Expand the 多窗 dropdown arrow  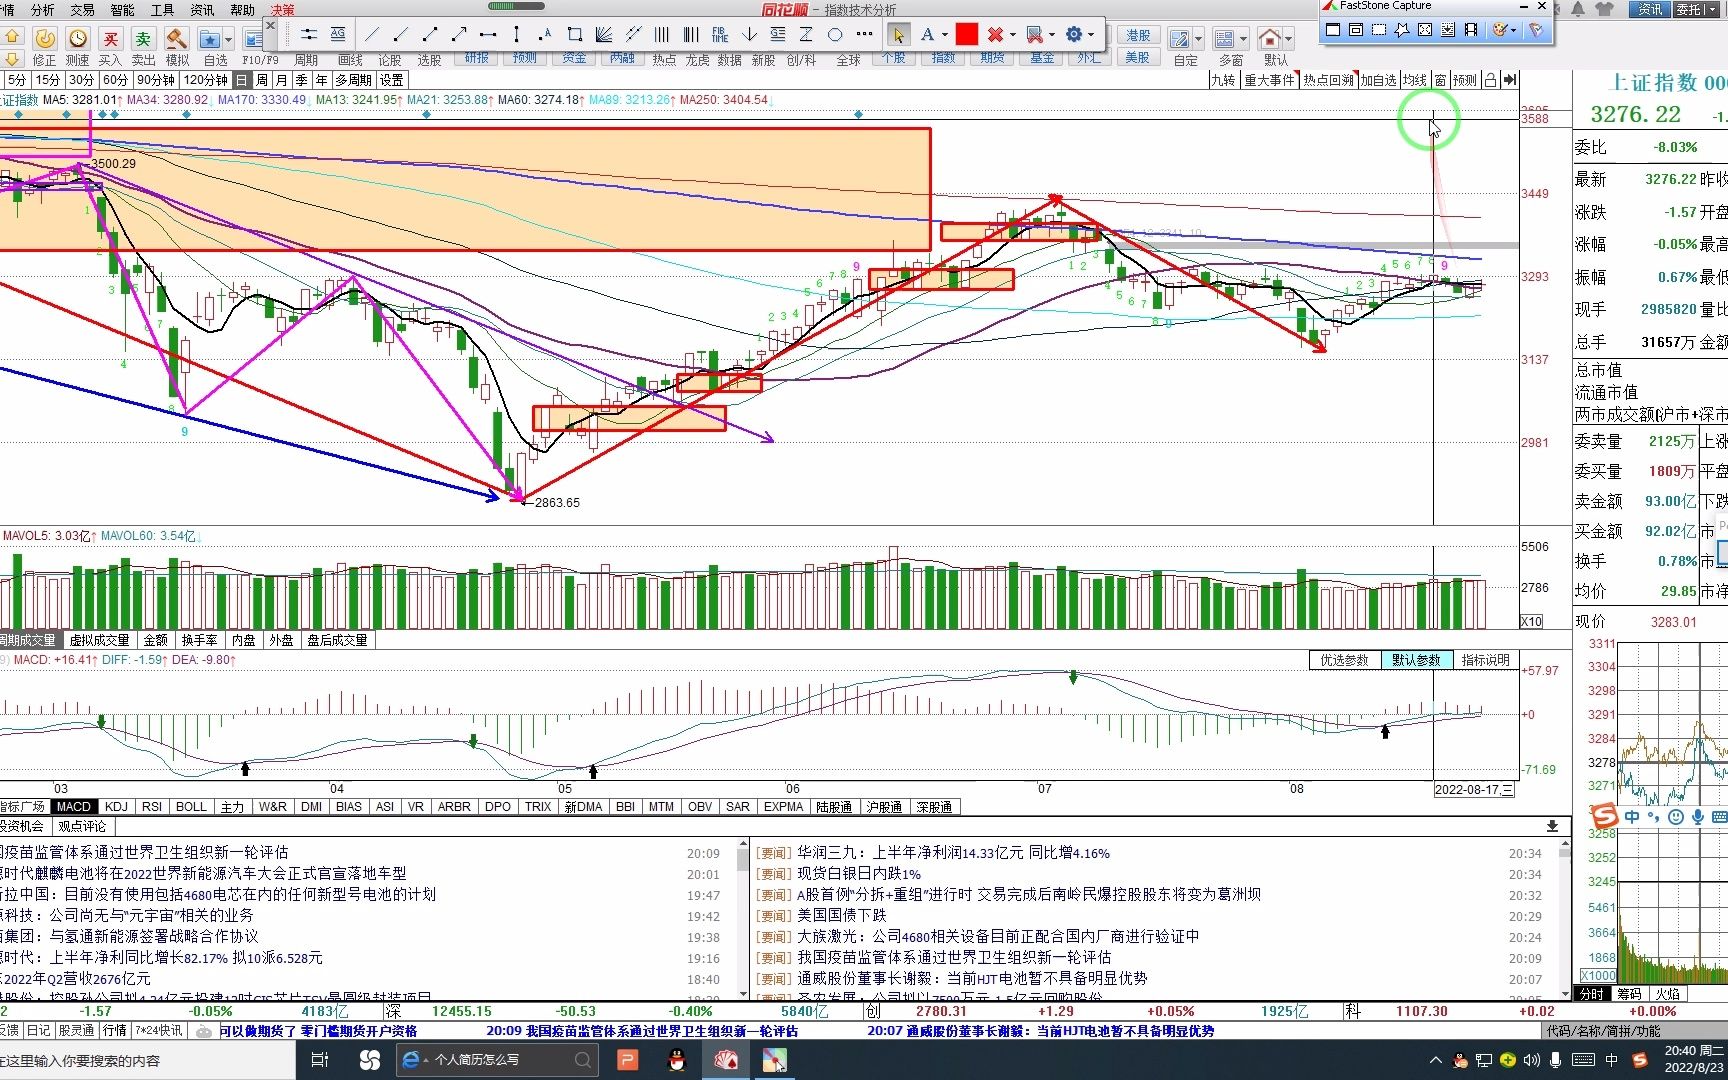point(1243,40)
